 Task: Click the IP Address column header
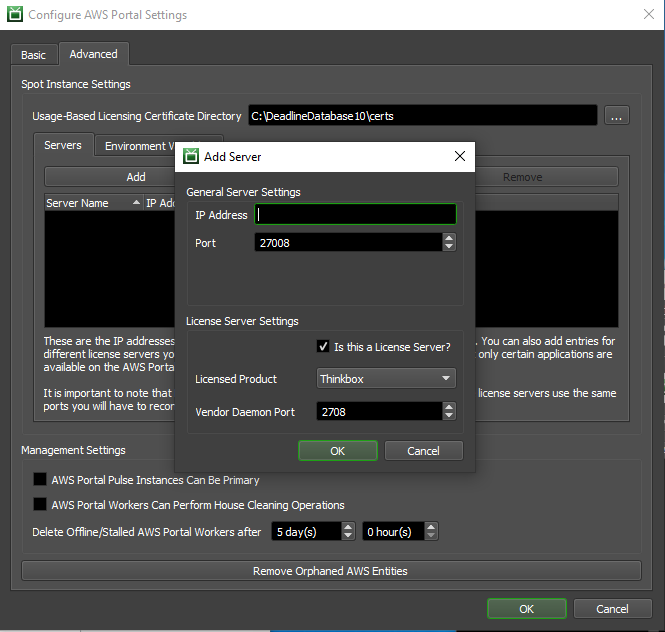[160, 203]
